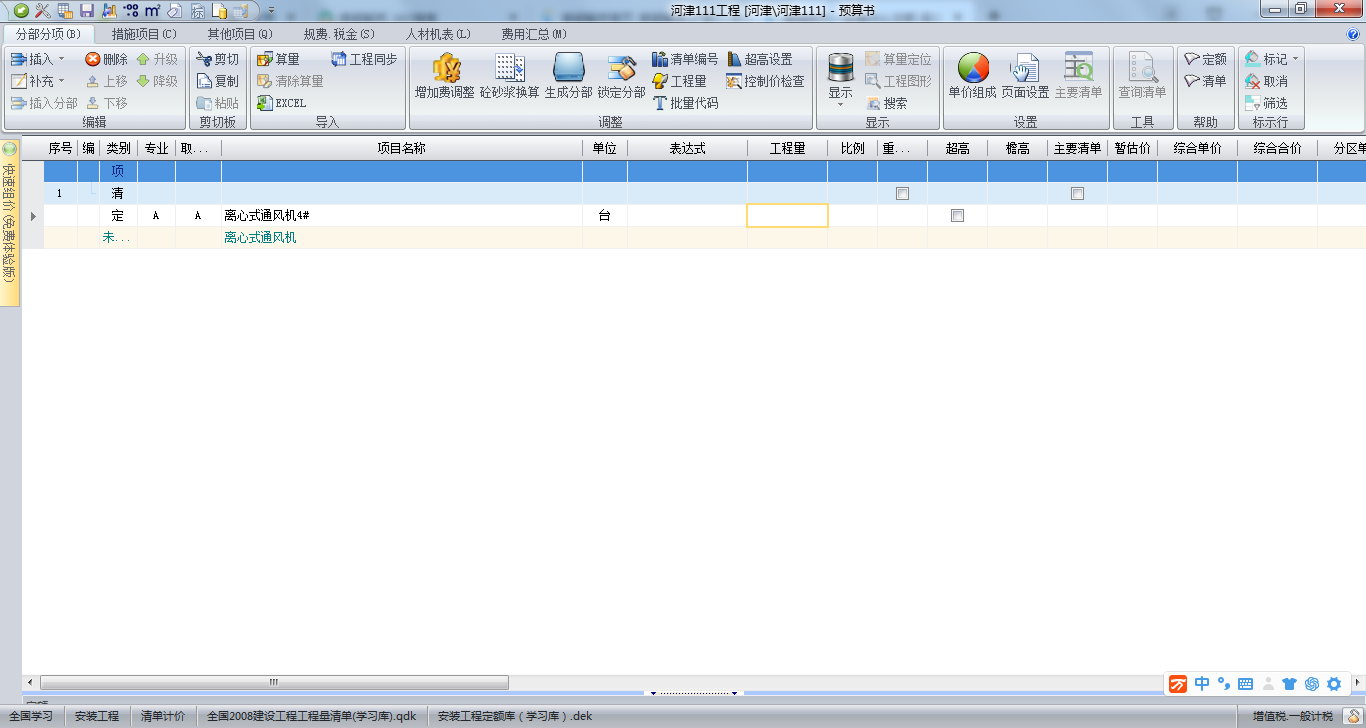Click the 复制 (copy) button
The height and width of the screenshot is (728, 1366).
click(x=218, y=81)
